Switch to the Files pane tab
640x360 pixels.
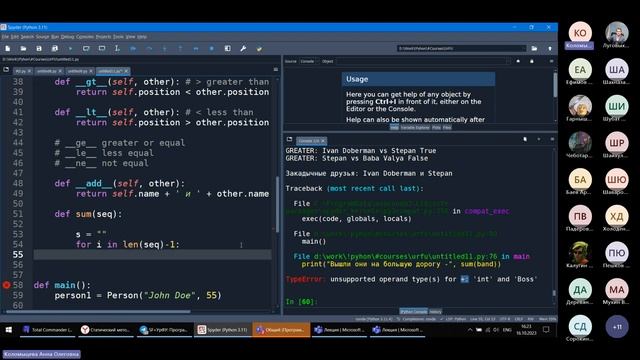point(447,128)
